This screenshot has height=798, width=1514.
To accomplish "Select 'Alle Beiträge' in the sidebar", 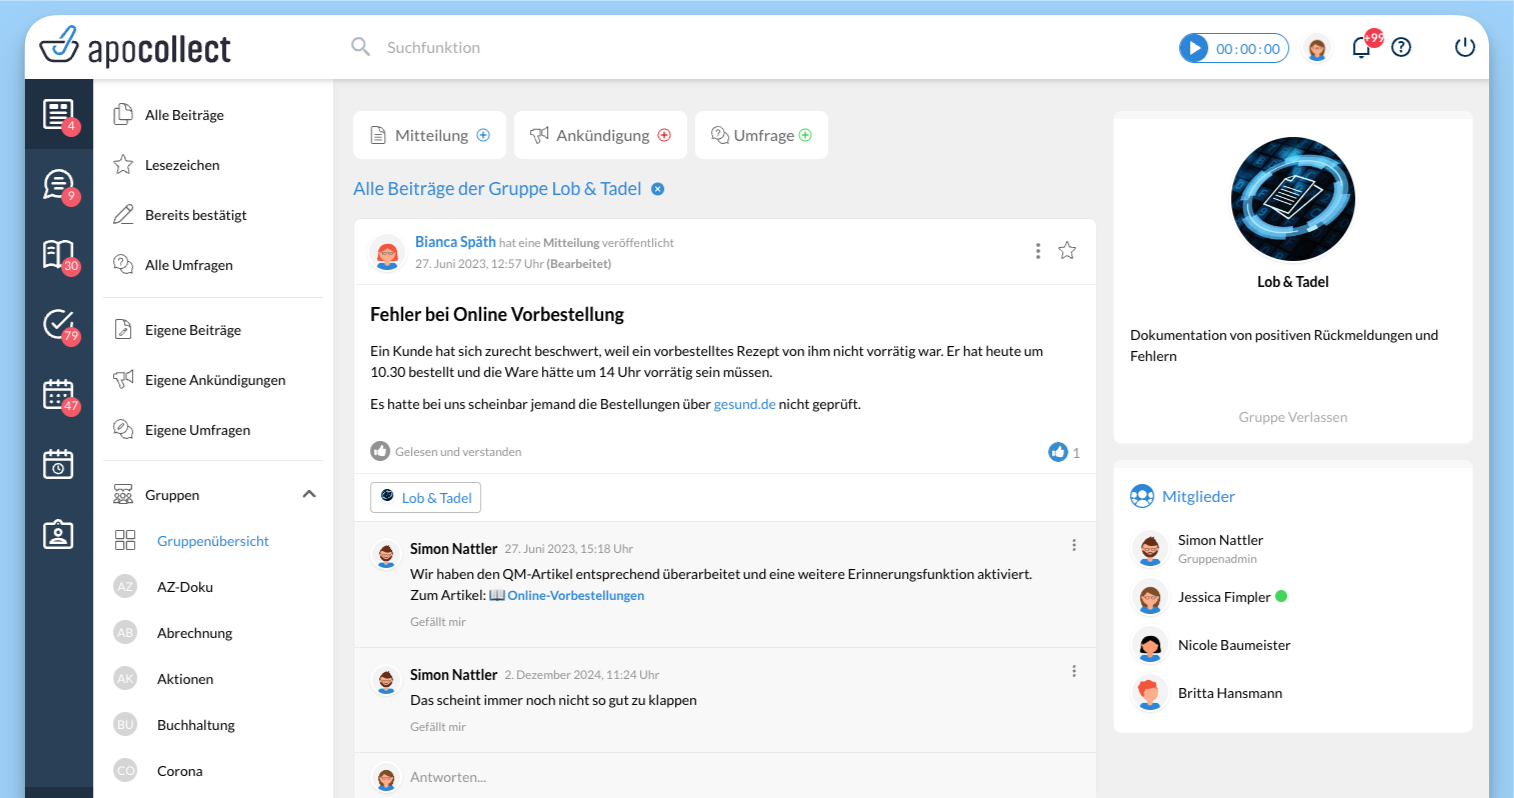I will 184,115.
